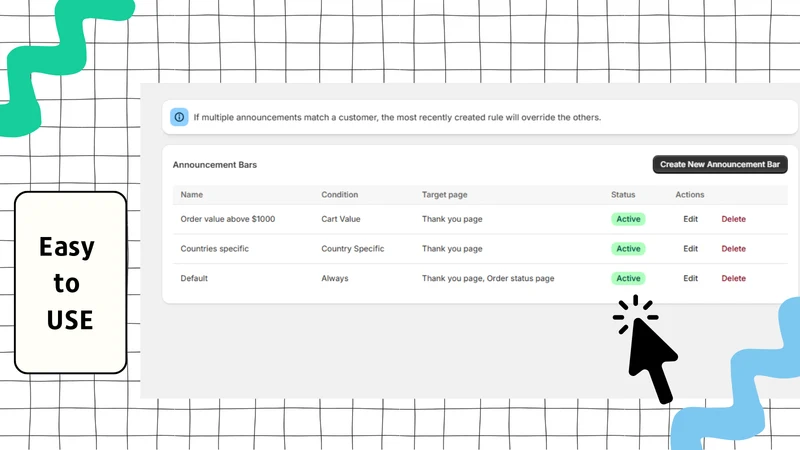The width and height of the screenshot is (800, 450).
Task: Click the 'Announcement Bars' heading
Action: coord(214,165)
